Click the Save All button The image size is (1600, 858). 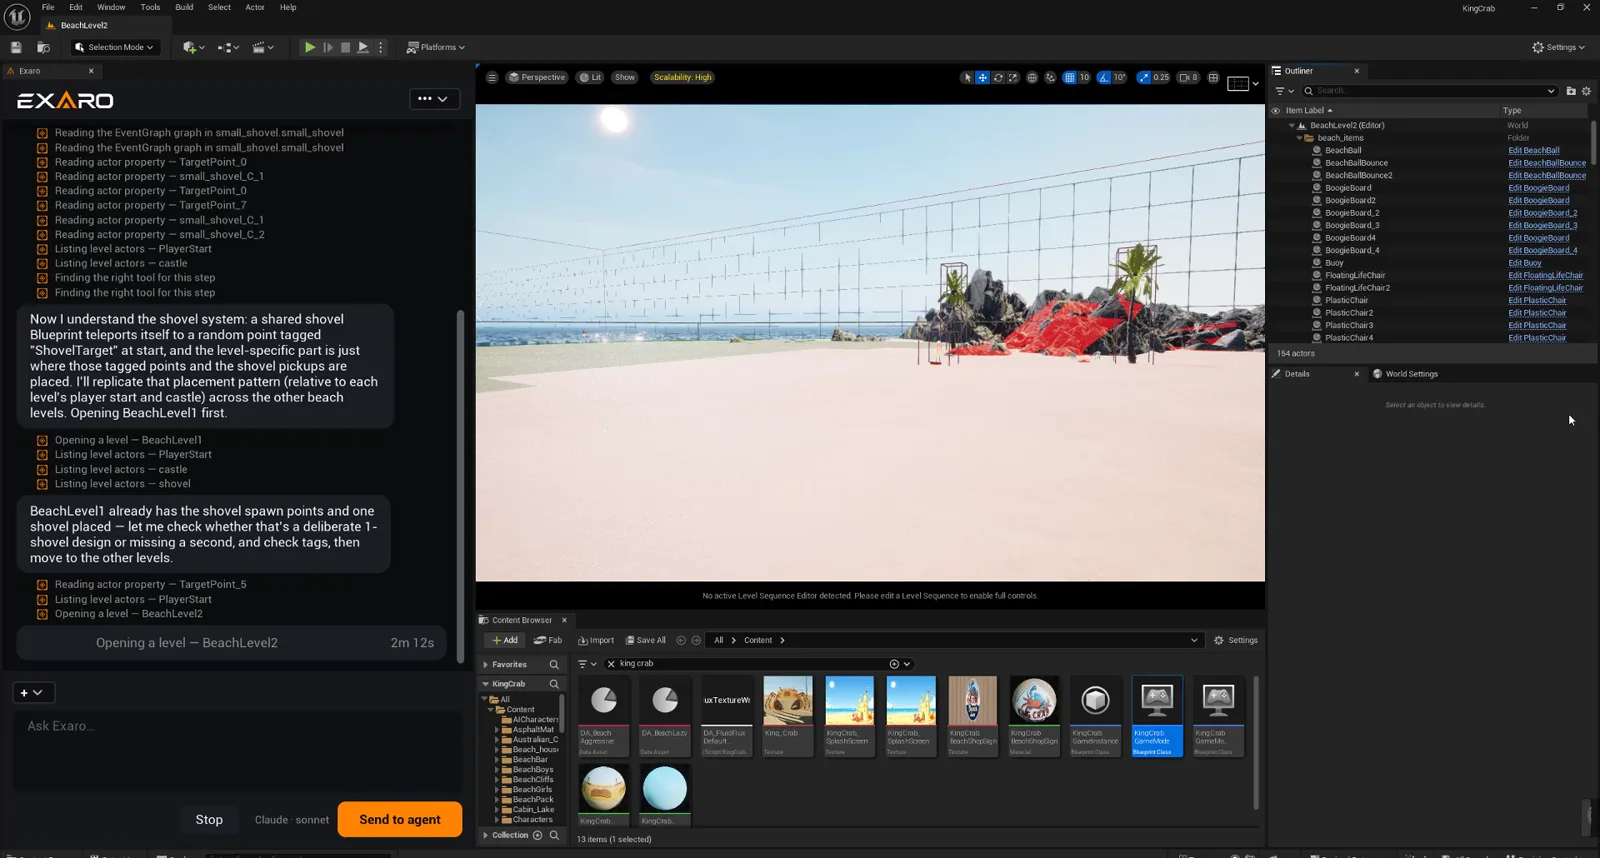point(645,640)
